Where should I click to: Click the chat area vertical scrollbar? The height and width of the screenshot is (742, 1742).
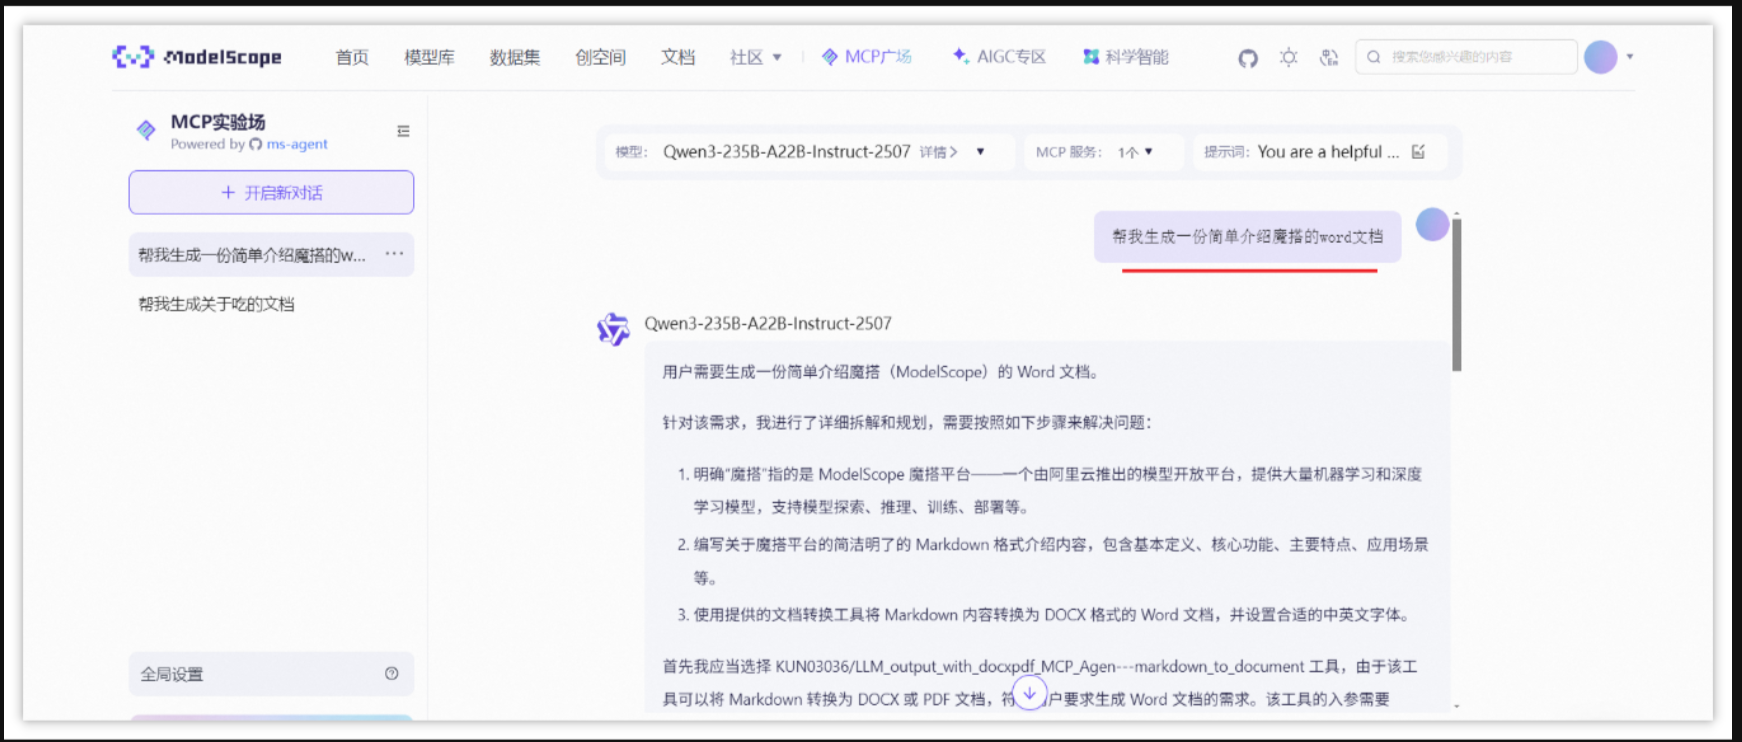pyautogui.click(x=1456, y=295)
